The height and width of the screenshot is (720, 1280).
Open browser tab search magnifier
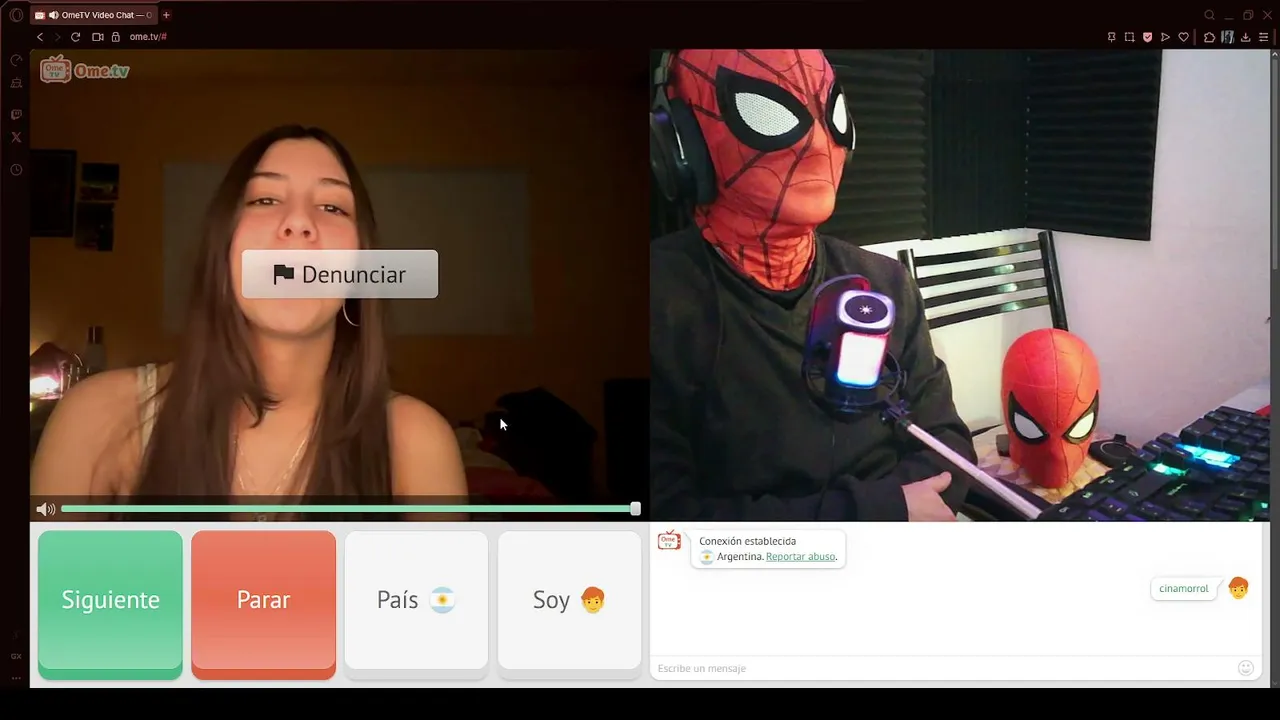[x=1209, y=15]
